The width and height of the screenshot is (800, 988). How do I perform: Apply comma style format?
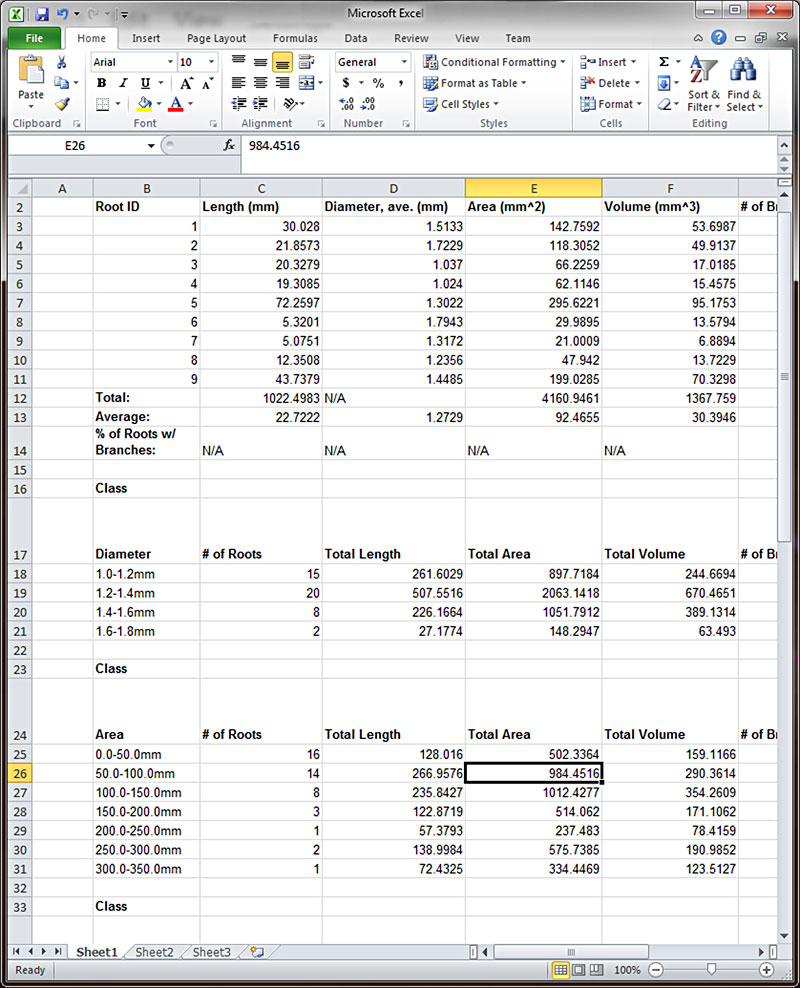coord(401,83)
